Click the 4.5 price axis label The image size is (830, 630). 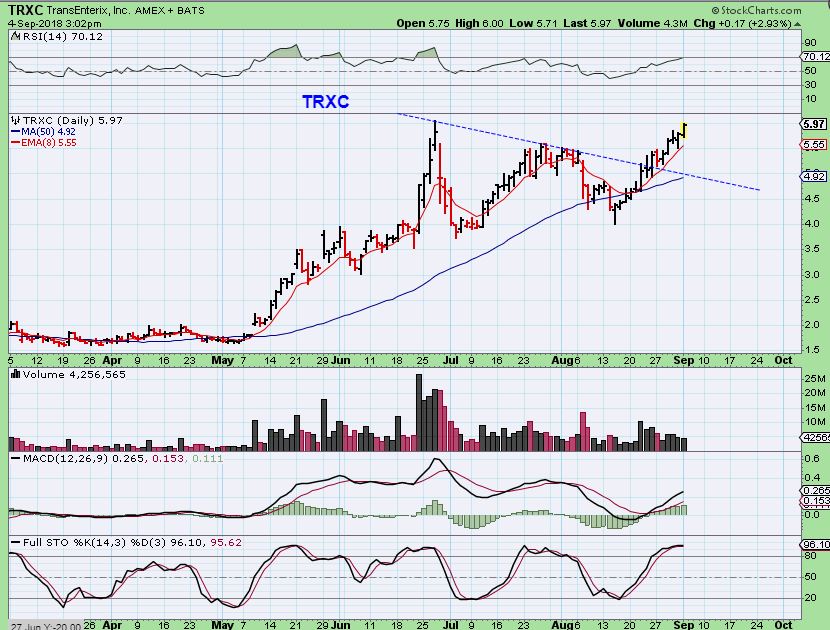[812, 199]
